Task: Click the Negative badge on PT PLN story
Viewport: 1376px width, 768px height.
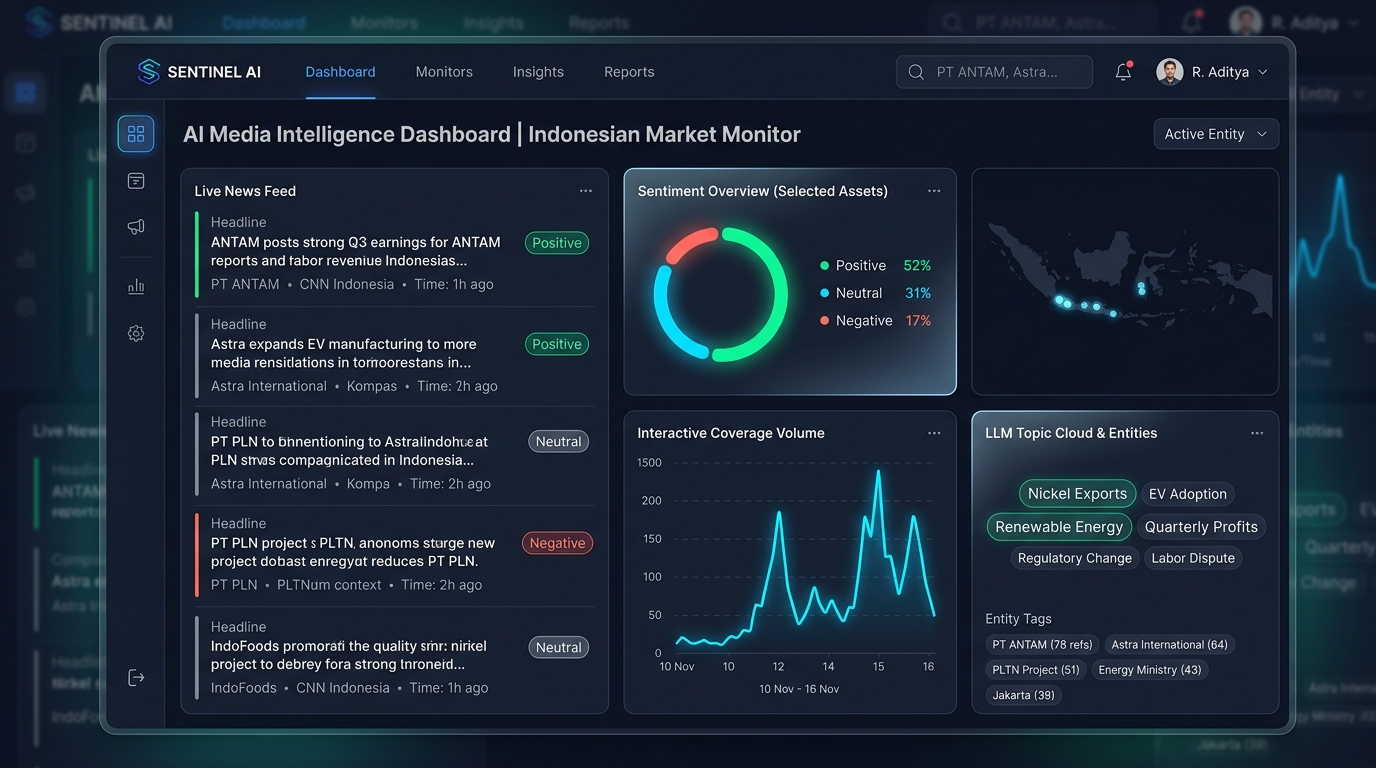Action: tap(557, 543)
